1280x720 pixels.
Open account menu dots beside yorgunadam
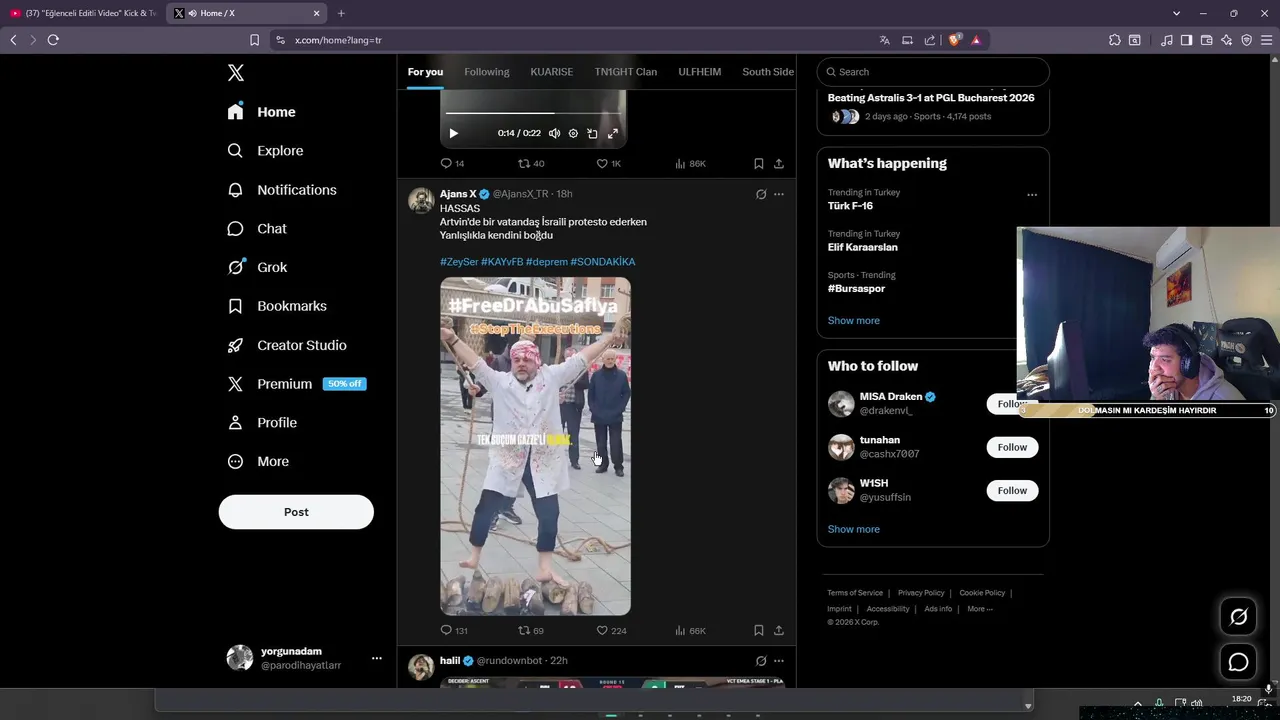tap(377, 658)
